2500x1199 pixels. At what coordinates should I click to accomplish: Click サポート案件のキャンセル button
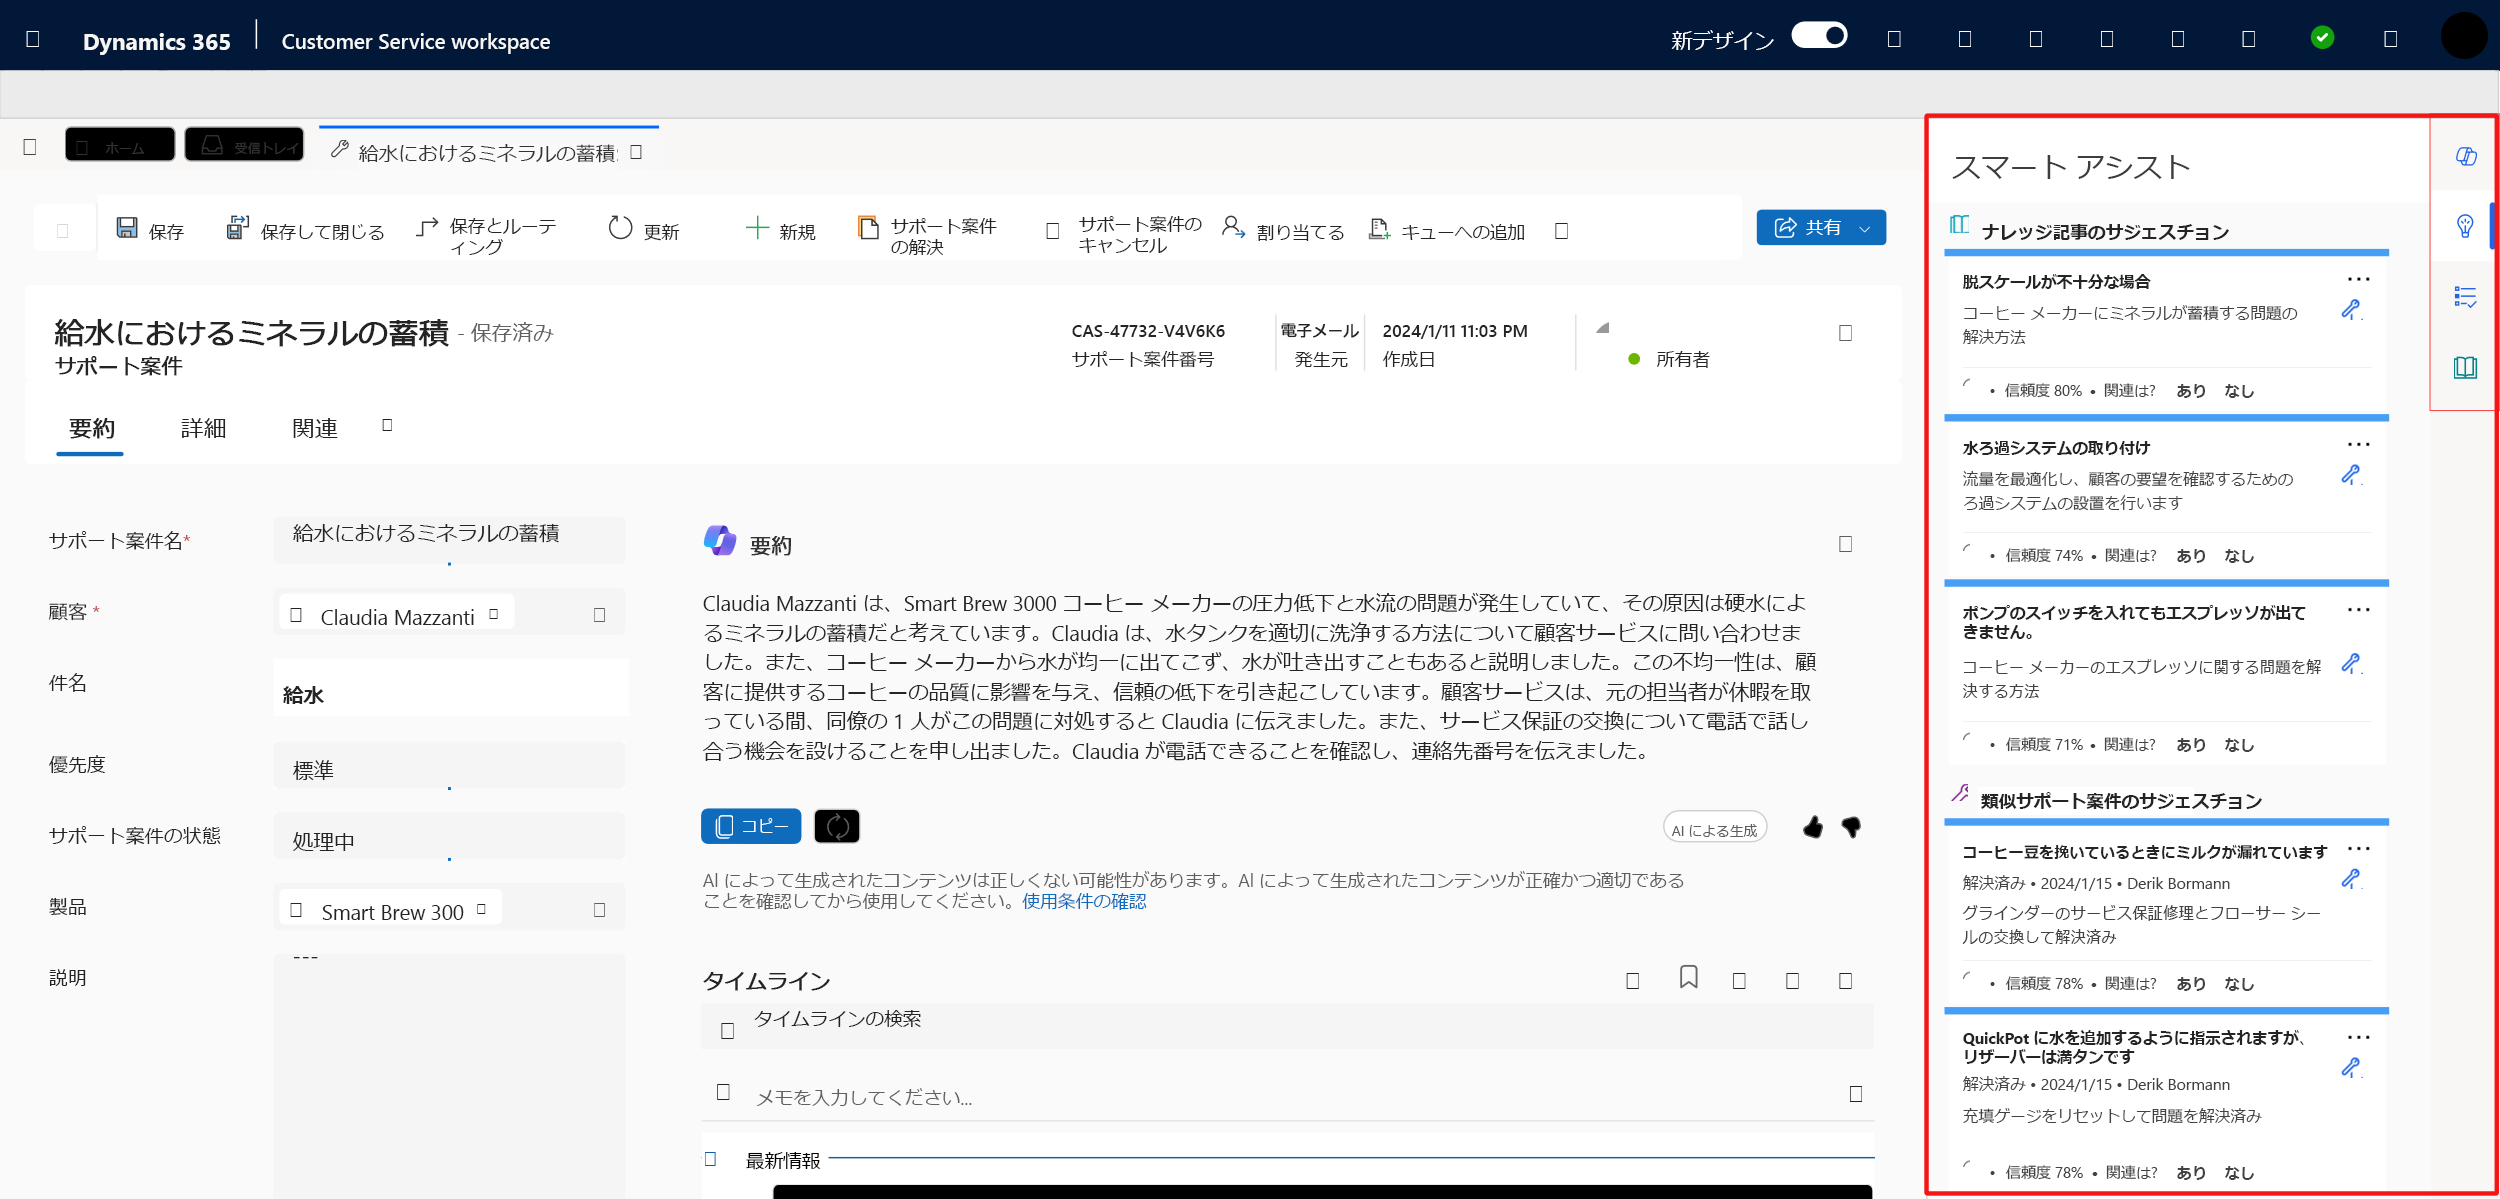pos(1124,235)
